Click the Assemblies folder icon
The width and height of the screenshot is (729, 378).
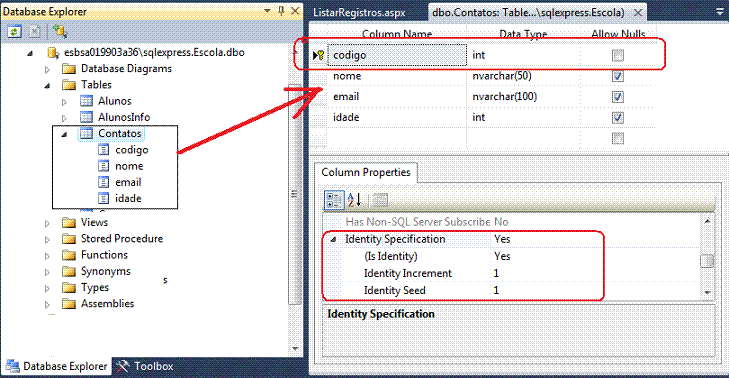(x=69, y=304)
